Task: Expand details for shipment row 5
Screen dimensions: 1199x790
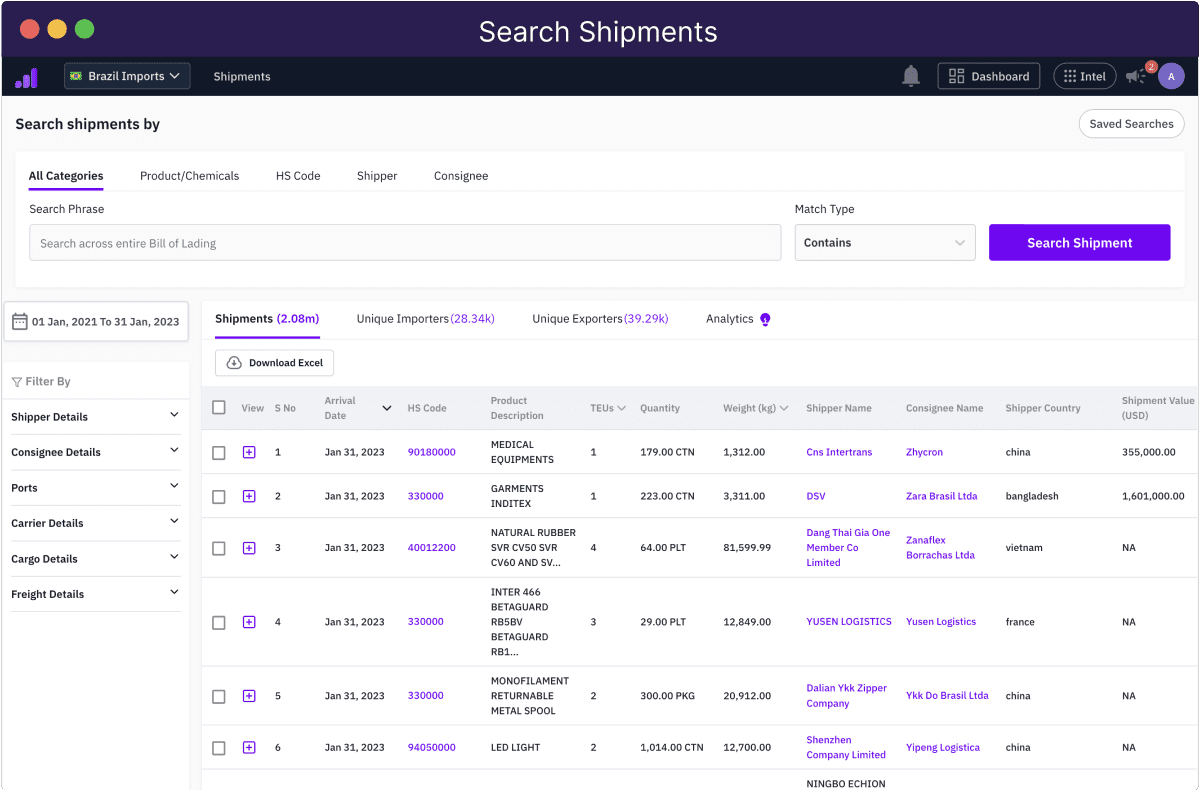Action: coord(249,696)
